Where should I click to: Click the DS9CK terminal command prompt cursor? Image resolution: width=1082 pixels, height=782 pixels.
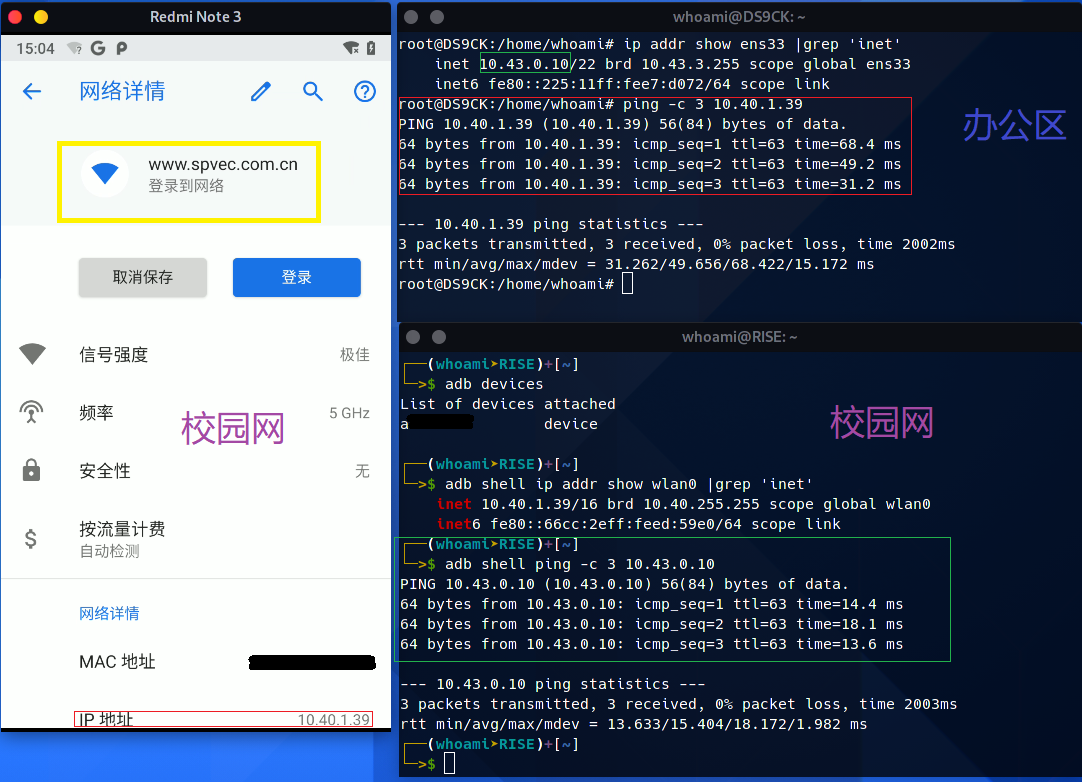[x=627, y=284]
